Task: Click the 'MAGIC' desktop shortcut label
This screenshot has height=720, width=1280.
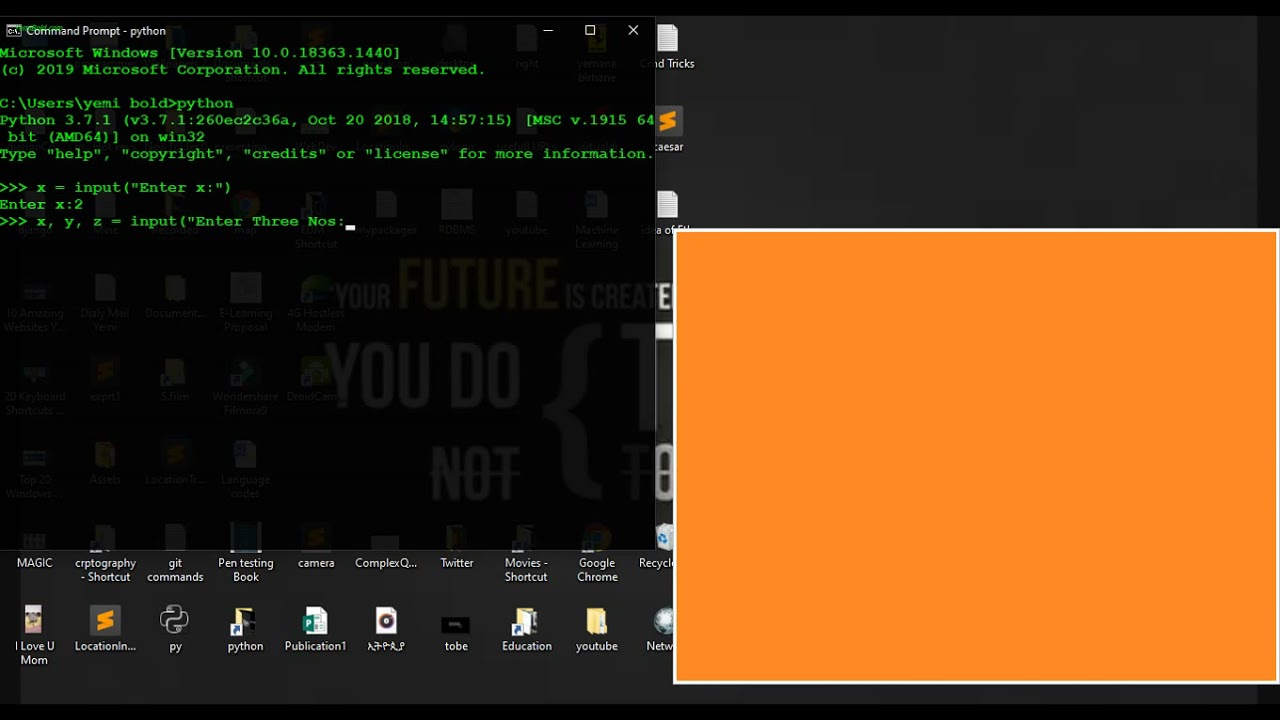Action: pos(34,563)
